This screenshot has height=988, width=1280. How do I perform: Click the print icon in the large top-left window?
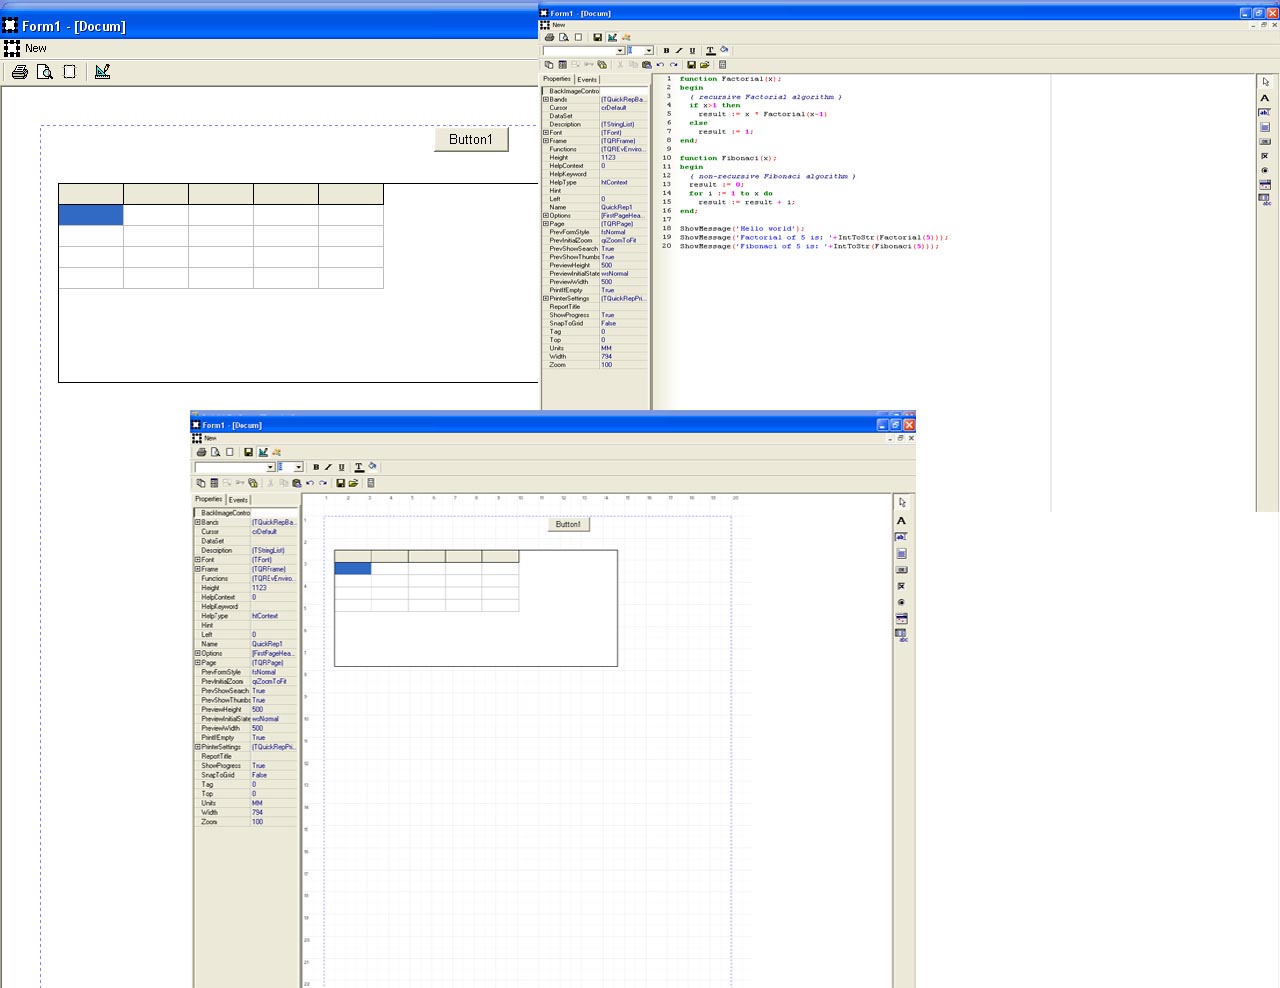19,72
